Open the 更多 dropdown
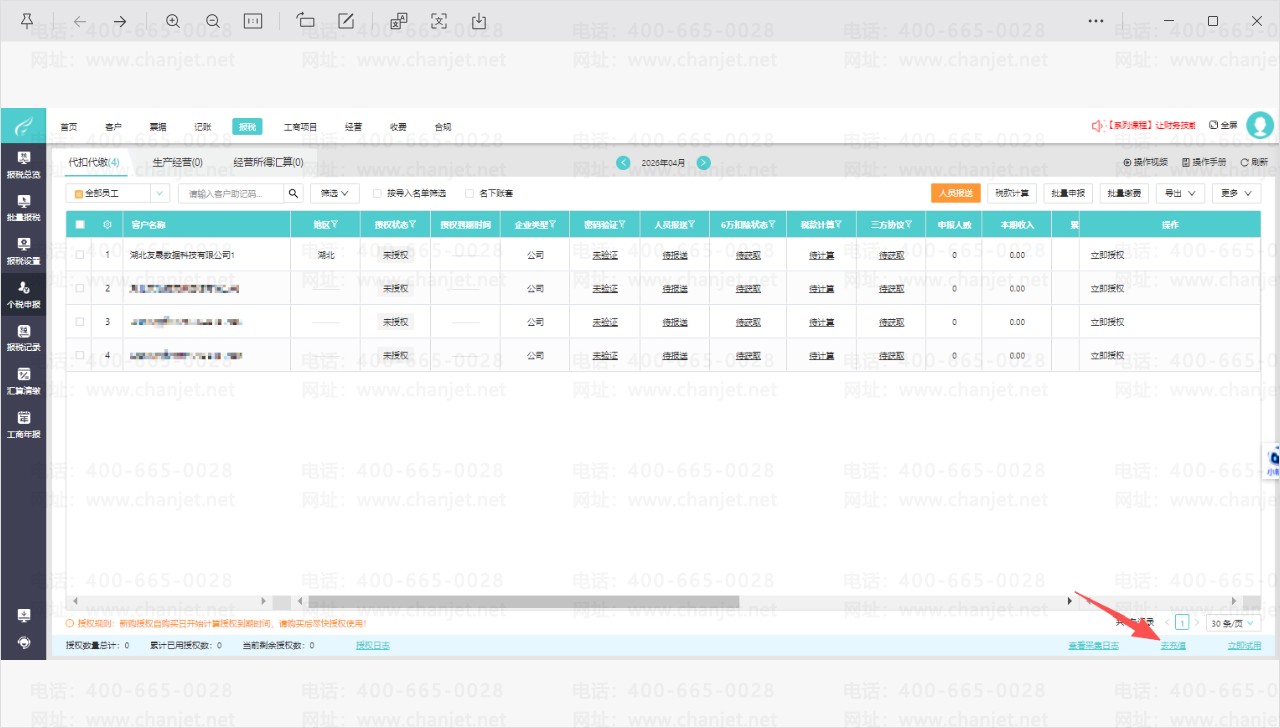Image resolution: width=1280 pixels, height=728 pixels. point(1236,193)
